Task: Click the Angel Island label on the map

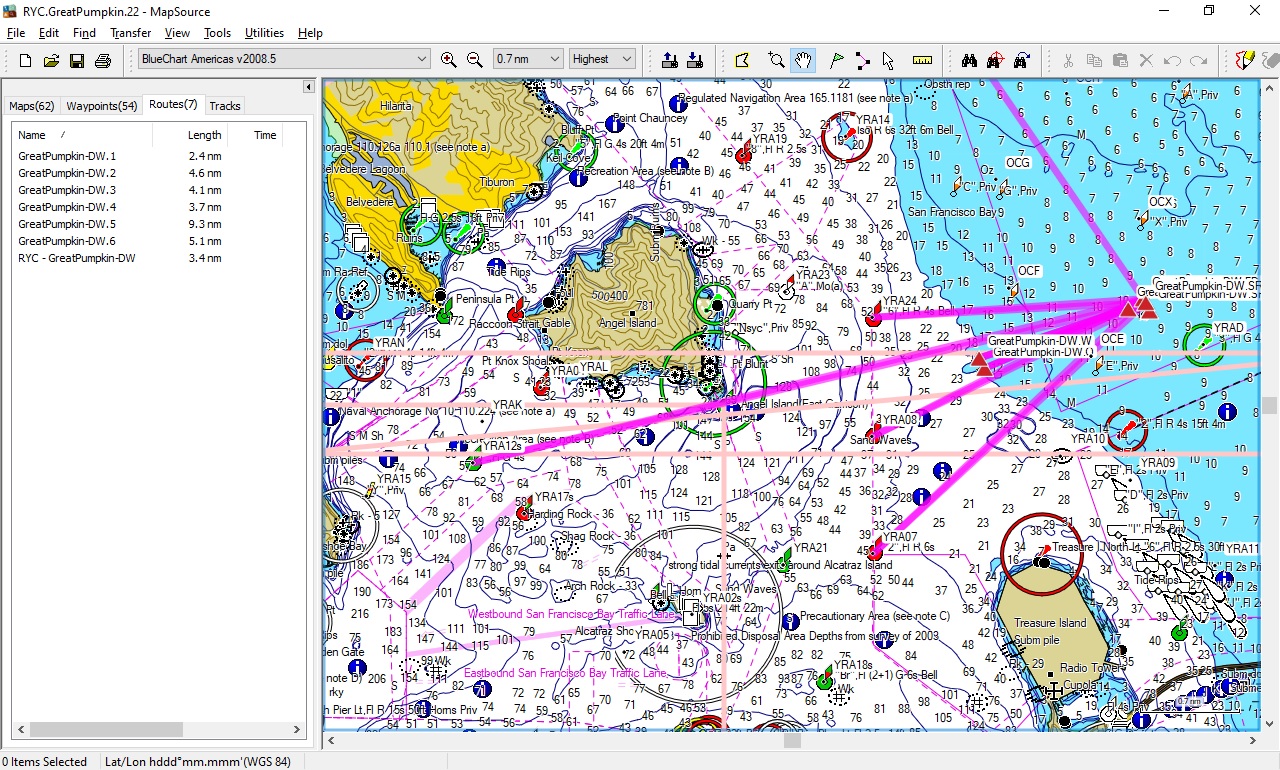Action: [629, 323]
